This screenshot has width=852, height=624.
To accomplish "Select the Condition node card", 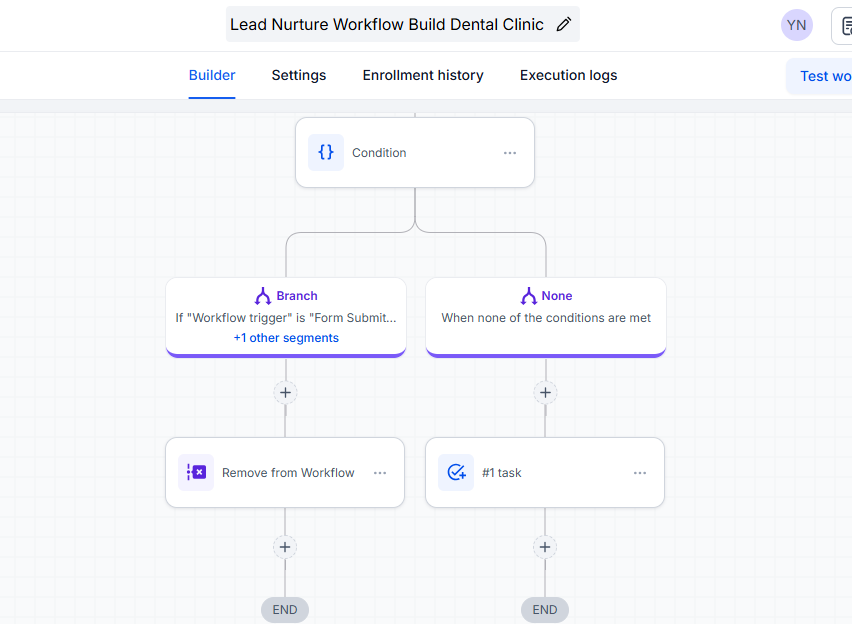I will (415, 153).
